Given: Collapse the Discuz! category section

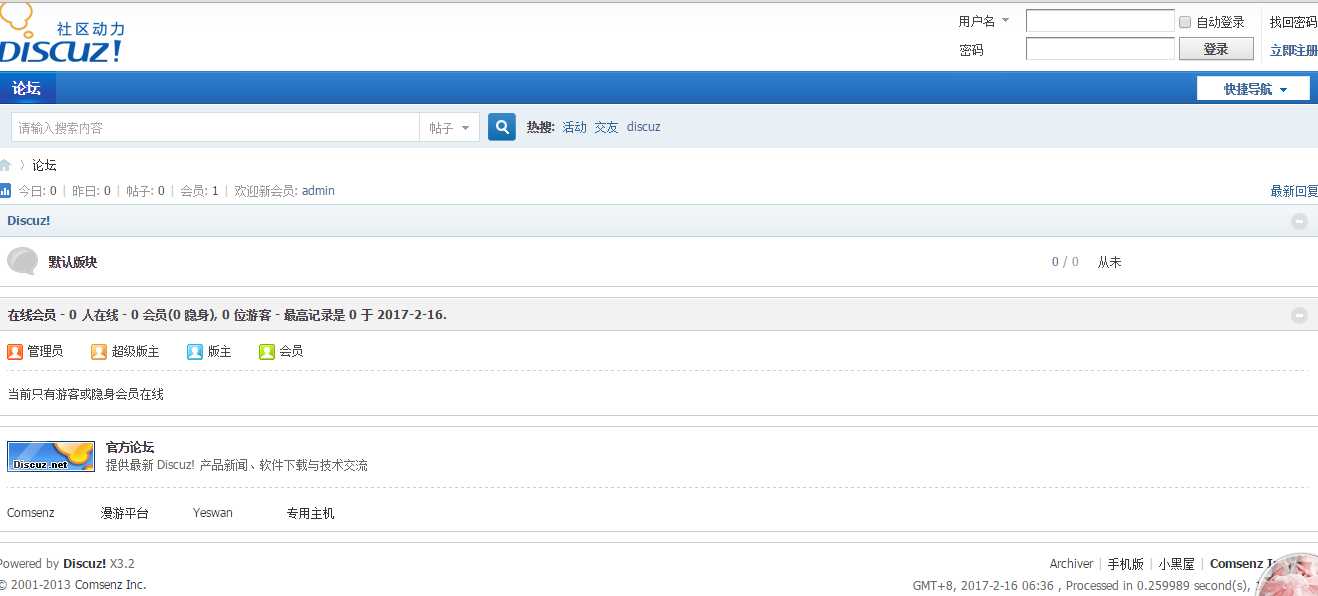Looking at the screenshot, I should 1299,221.
